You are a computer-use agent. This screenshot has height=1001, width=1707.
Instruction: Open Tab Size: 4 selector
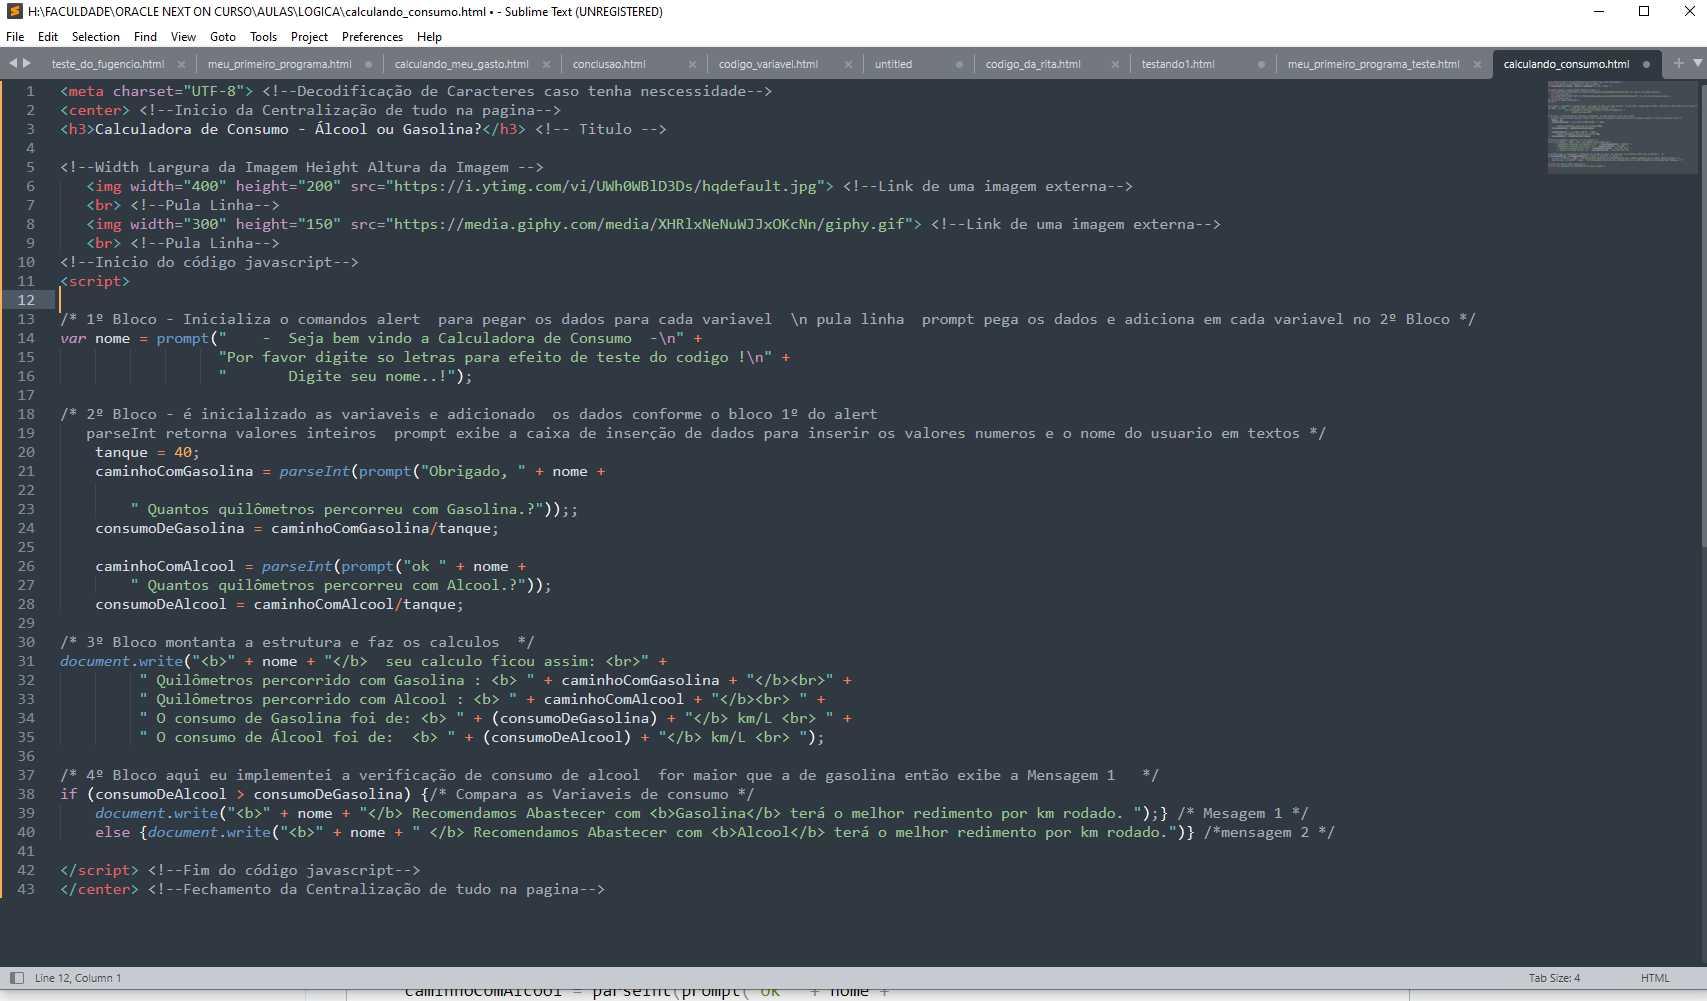pyautogui.click(x=1554, y=978)
